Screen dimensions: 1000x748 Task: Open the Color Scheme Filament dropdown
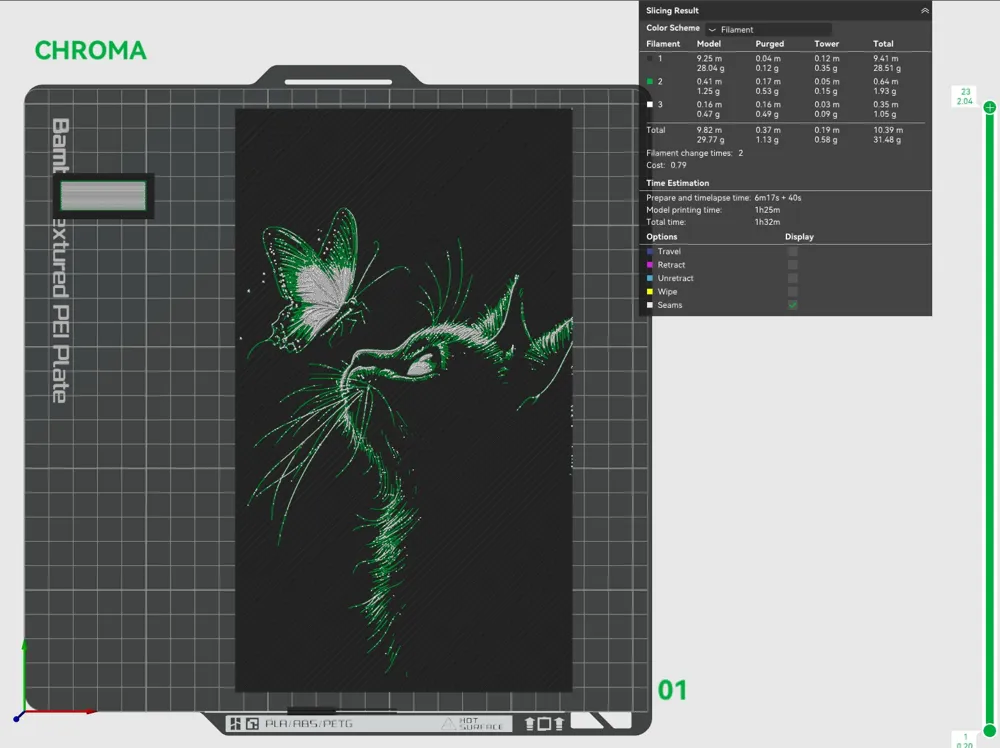tap(768, 29)
